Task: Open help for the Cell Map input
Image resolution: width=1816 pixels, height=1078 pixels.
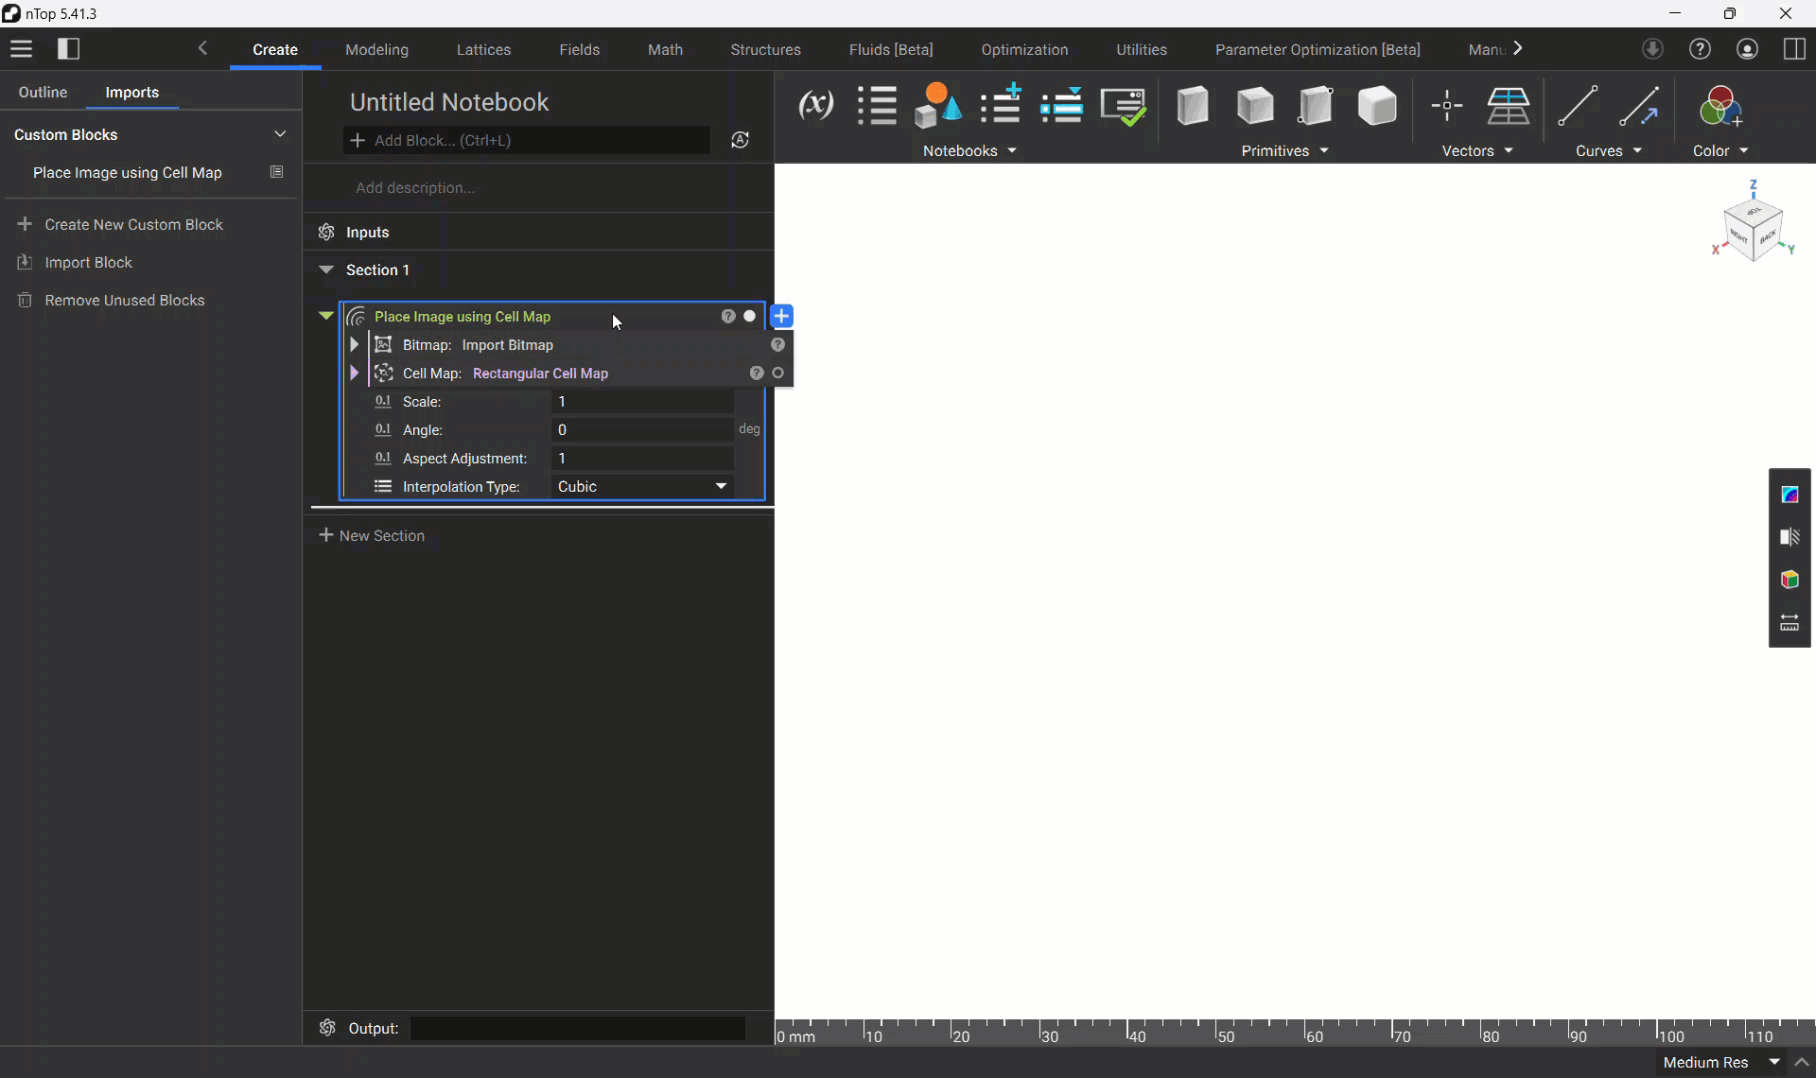Action: (756, 373)
